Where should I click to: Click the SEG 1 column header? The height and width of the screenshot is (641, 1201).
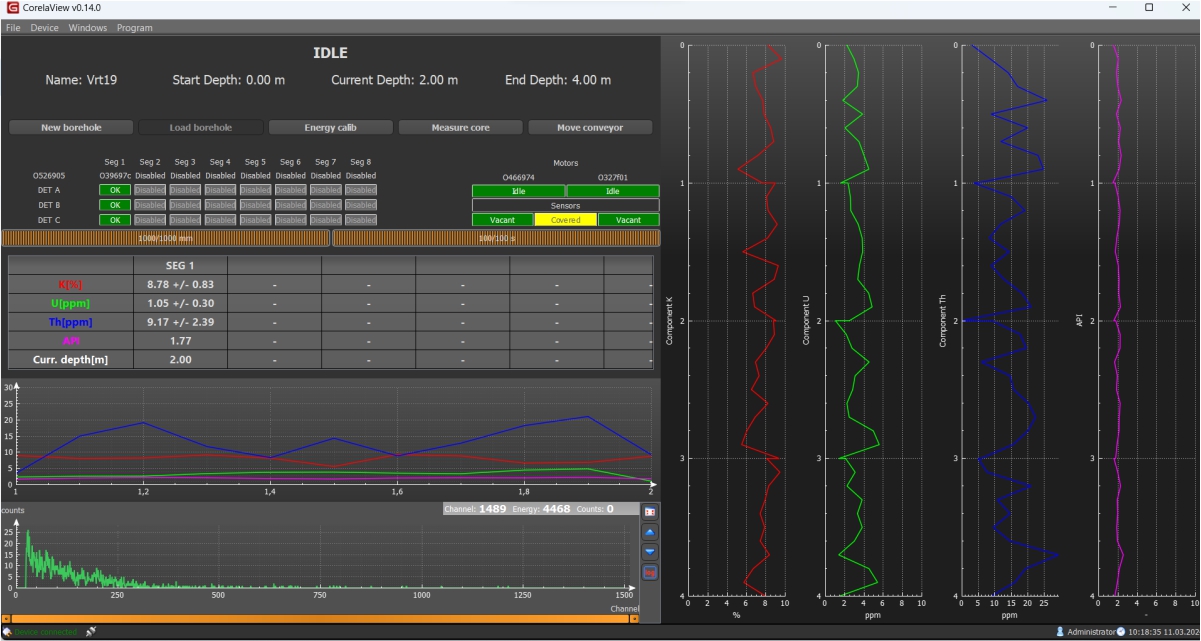180,265
